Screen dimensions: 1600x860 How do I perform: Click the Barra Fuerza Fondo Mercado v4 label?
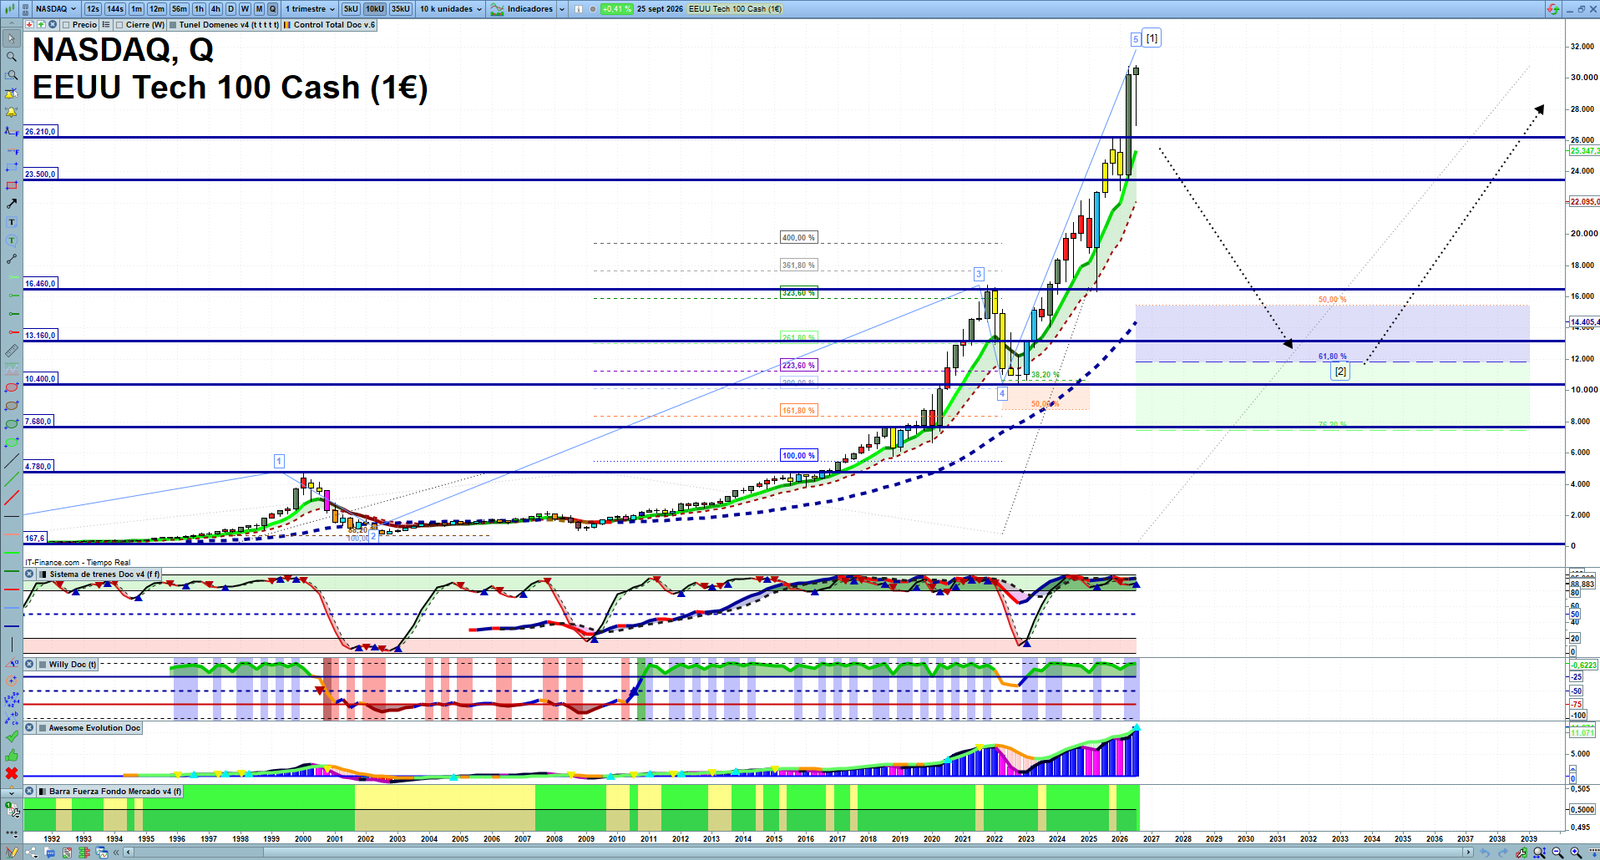[111, 791]
